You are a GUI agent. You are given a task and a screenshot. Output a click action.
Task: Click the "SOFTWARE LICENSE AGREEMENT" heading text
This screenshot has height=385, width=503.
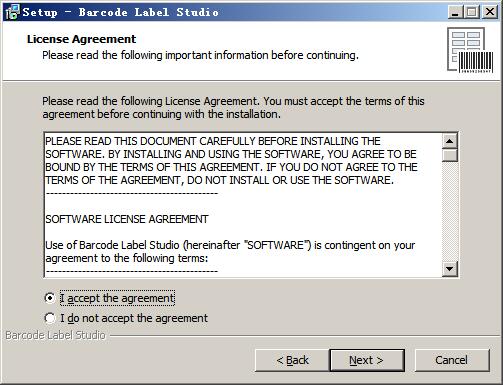coord(127,219)
